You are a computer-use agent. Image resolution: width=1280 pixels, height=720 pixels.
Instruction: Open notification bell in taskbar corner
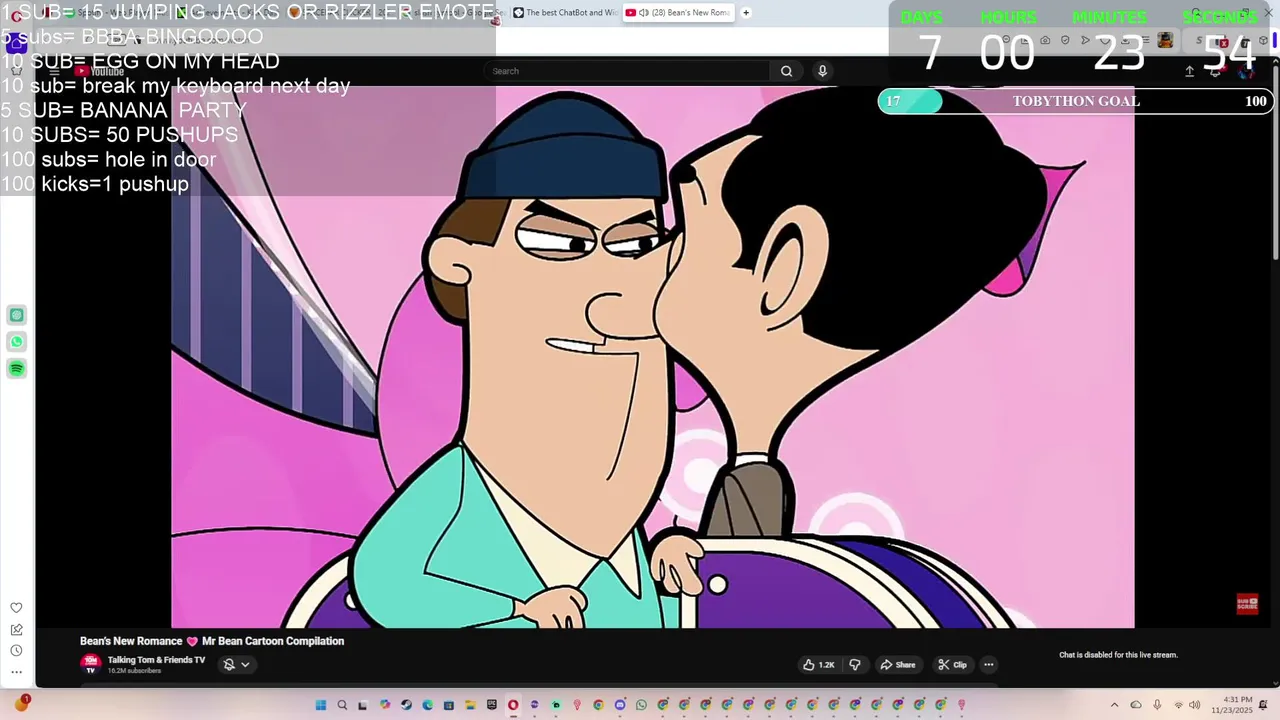coord(1263,705)
